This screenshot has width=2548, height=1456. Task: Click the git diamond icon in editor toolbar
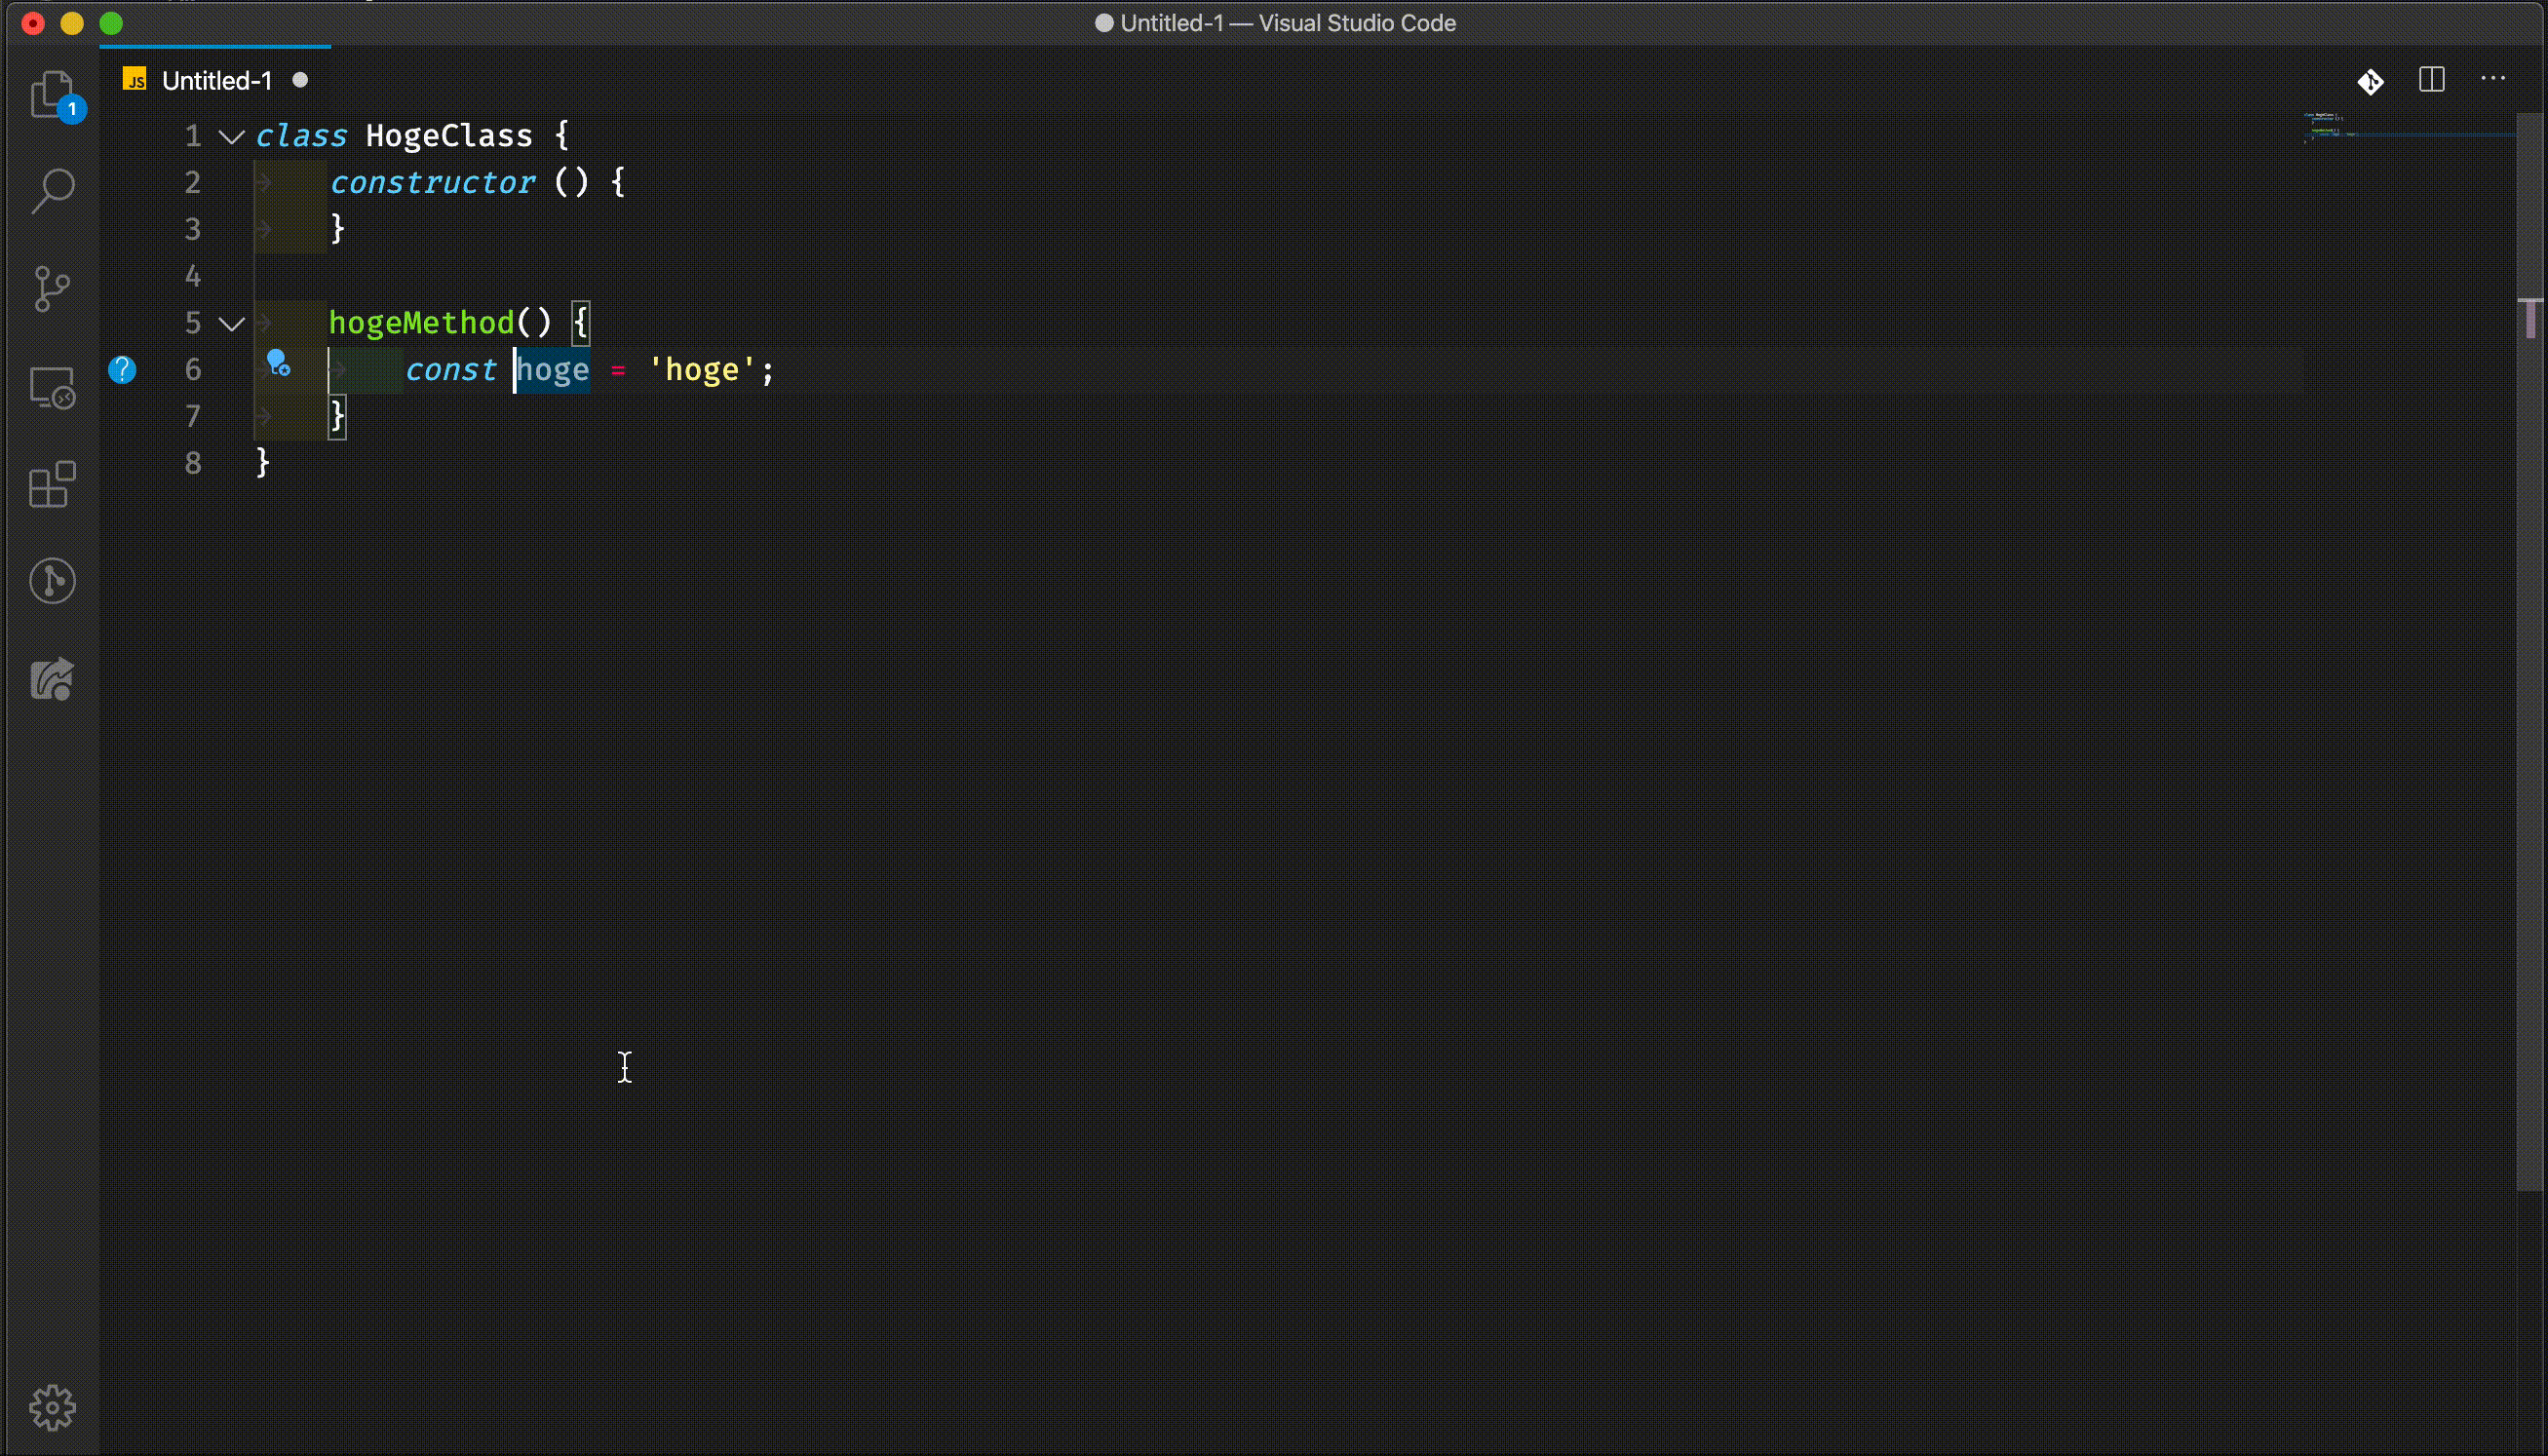[x=2370, y=81]
